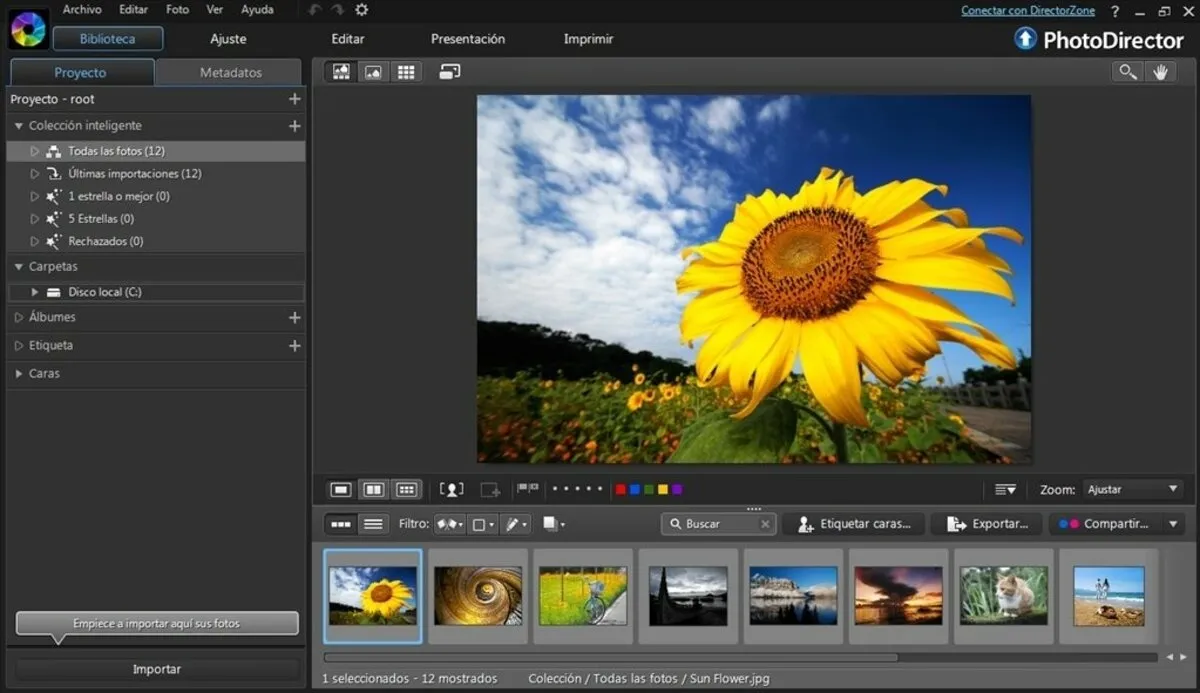The width and height of the screenshot is (1200, 693).
Task: Switch to the Metadatos tab
Action: point(229,72)
